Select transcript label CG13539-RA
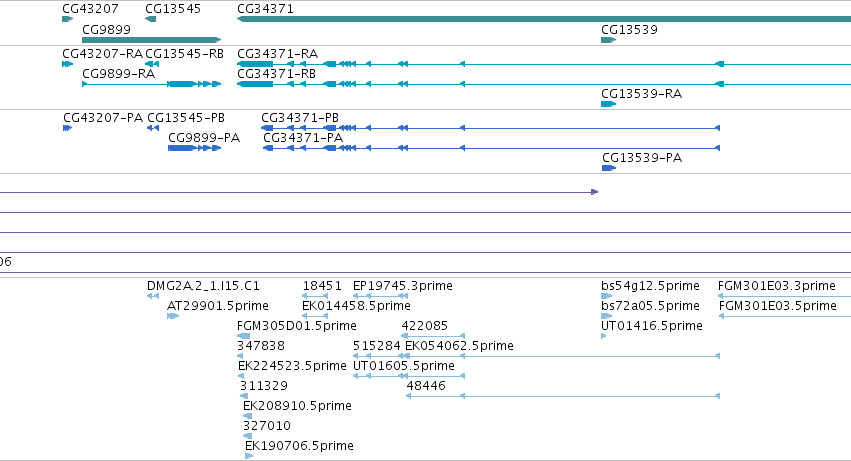Viewport: 851px width, 461px height. pyautogui.click(x=642, y=93)
